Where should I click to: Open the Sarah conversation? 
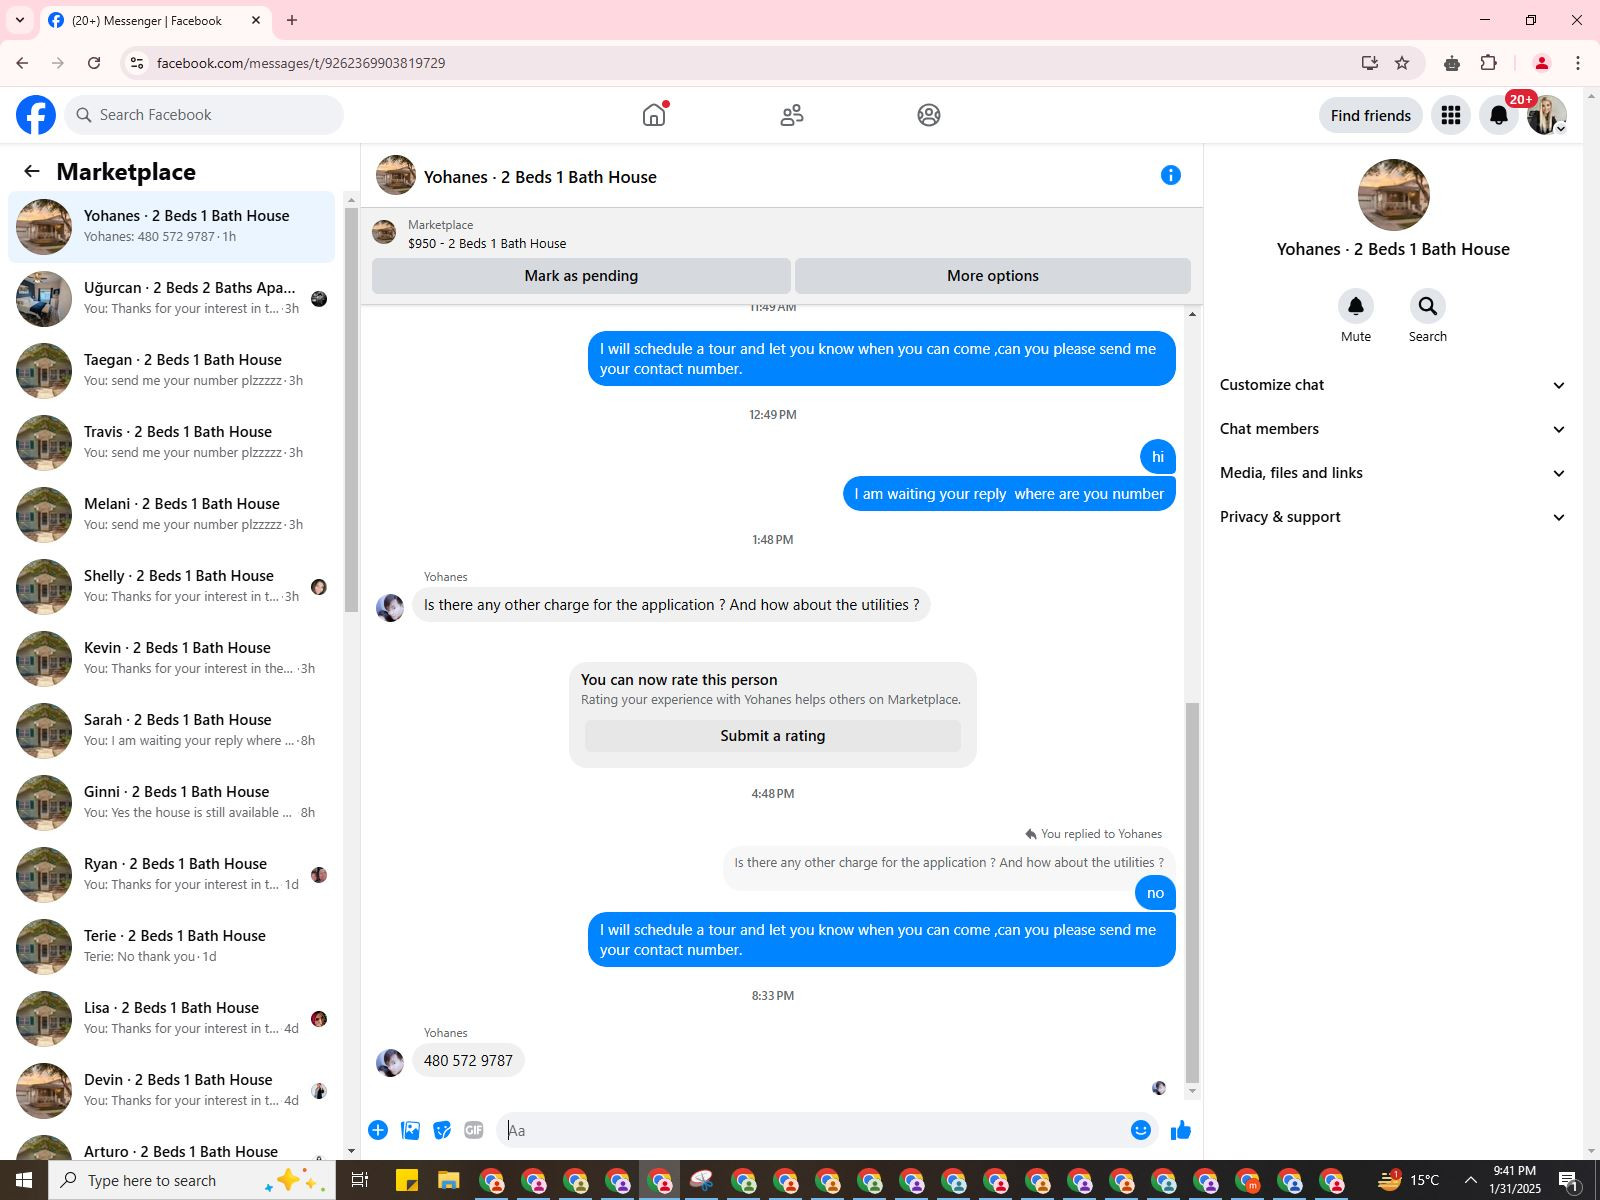click(x=172, y=731)
